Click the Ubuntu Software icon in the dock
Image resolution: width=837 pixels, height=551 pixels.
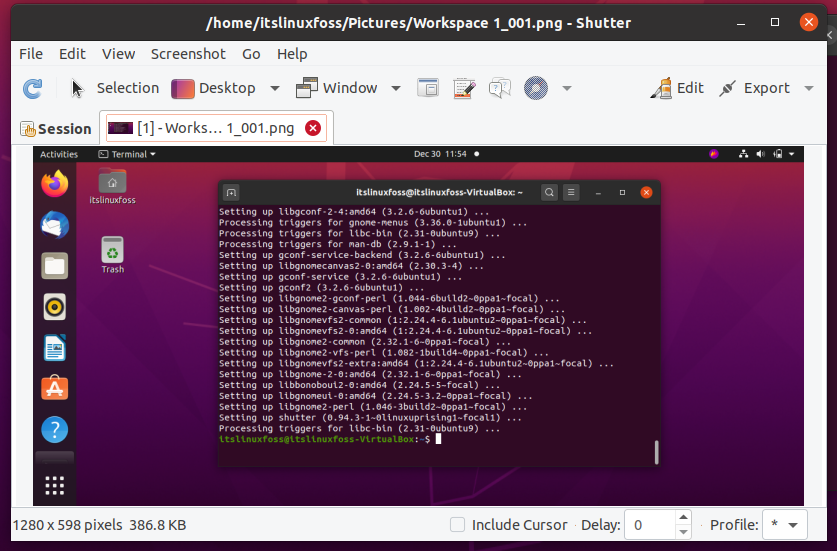[54, 388]
